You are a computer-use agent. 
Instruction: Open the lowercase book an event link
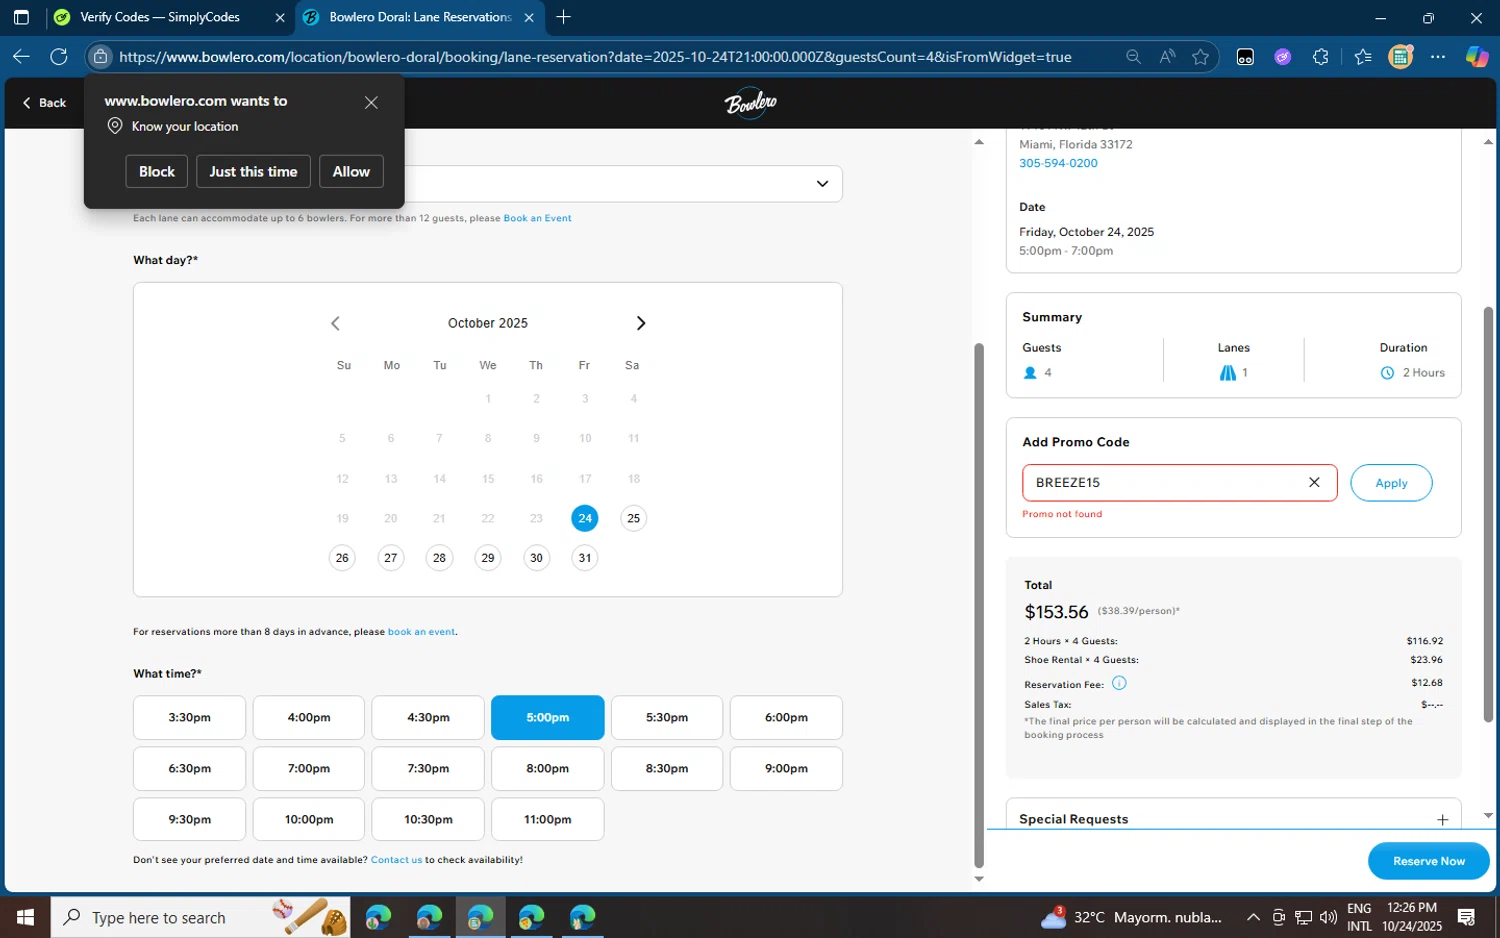tap(421, 632)
